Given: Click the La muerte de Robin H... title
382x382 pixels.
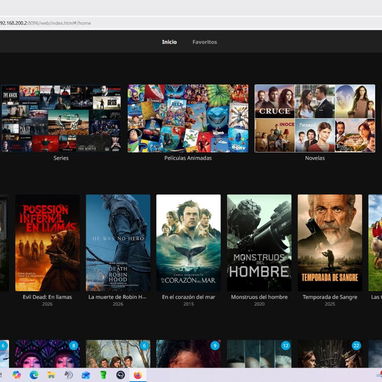Looking at the screenshot, I should pyautogui.click(x=118, y=297).
